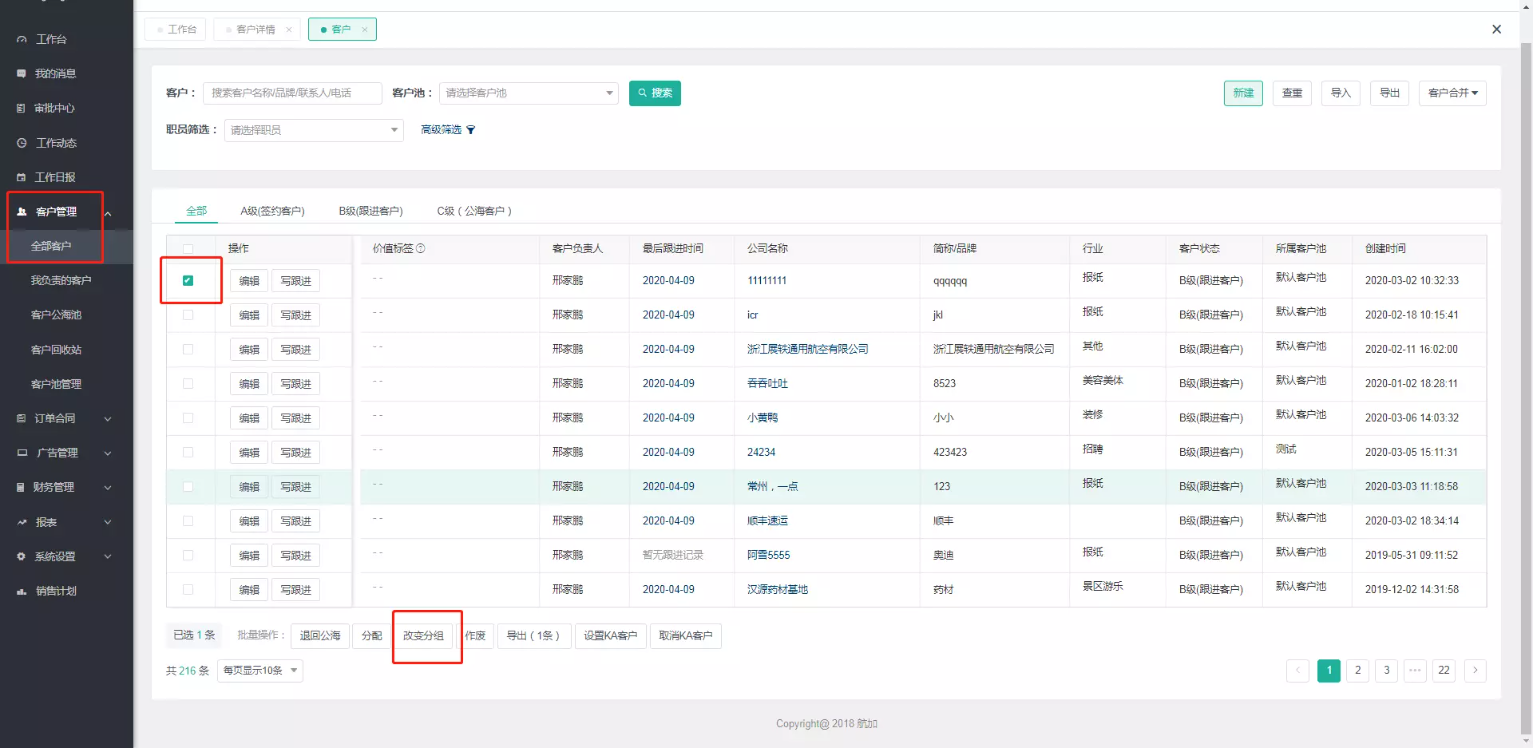
Task: Check the row for company icr
Action: pos(188,315)
